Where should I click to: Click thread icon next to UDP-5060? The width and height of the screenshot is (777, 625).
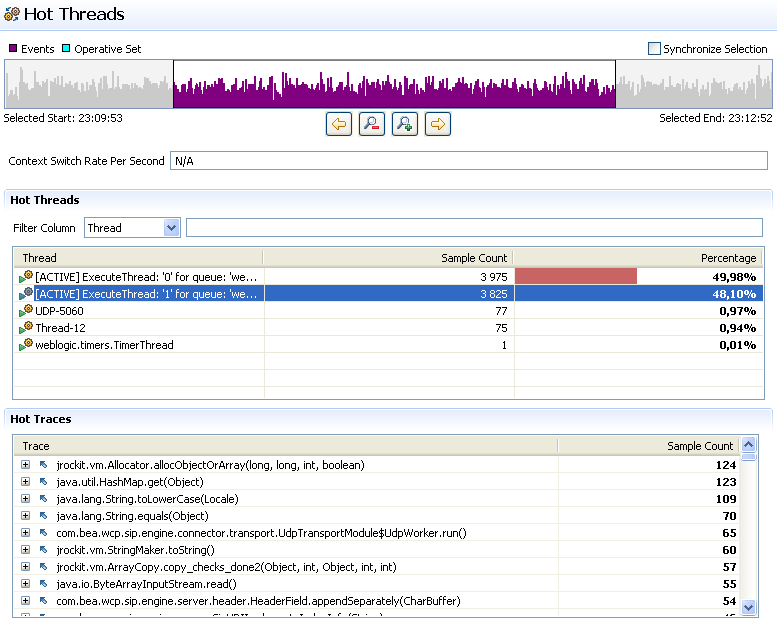(x=26, y=311)
